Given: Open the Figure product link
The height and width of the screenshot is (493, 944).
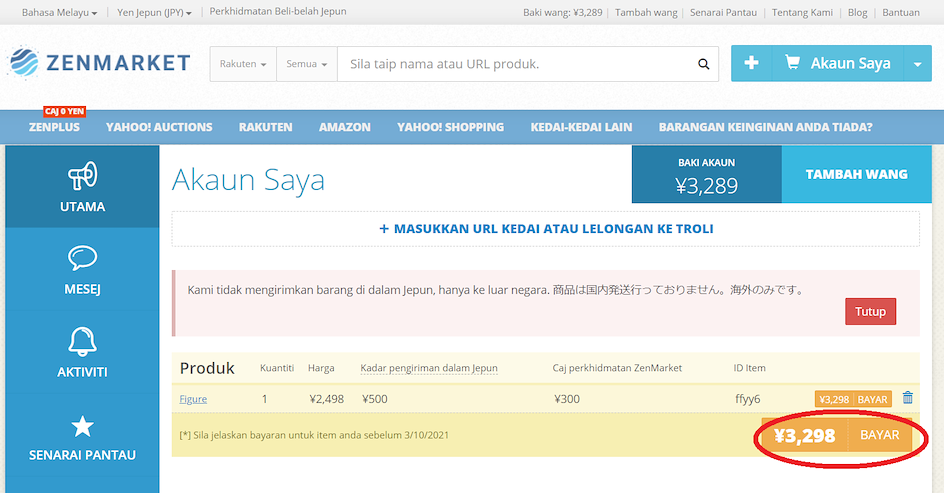Looking at the screenshot, I should 193,398.
